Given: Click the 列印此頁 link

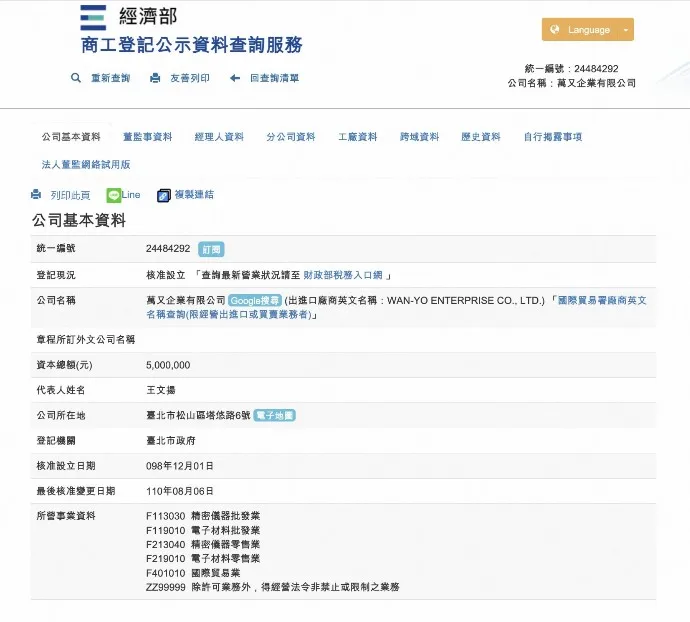Looking at the screenshot, I should [70, 195].
